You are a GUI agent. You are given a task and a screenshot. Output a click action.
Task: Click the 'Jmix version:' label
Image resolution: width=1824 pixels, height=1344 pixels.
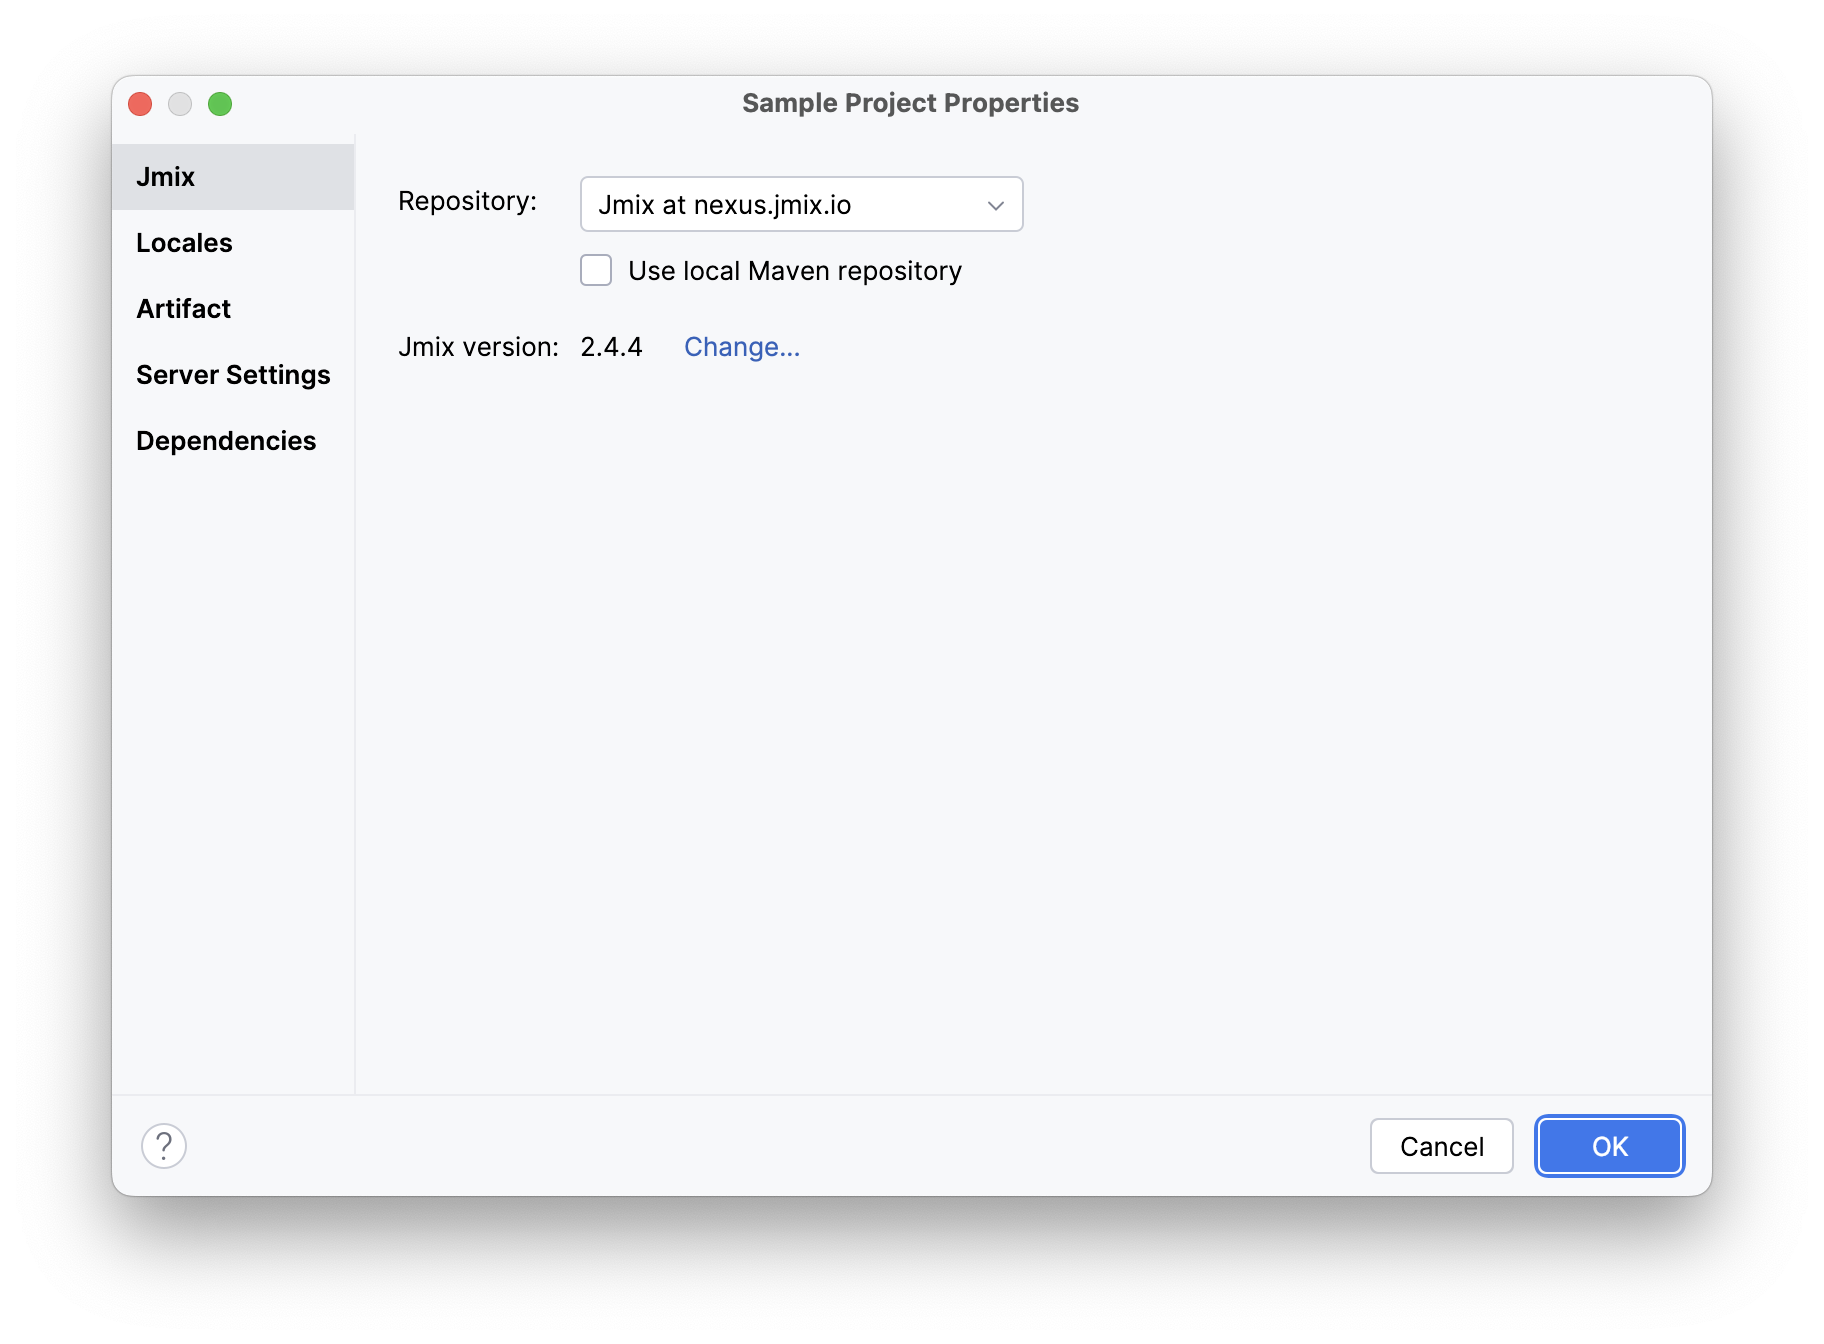[478, 347]
